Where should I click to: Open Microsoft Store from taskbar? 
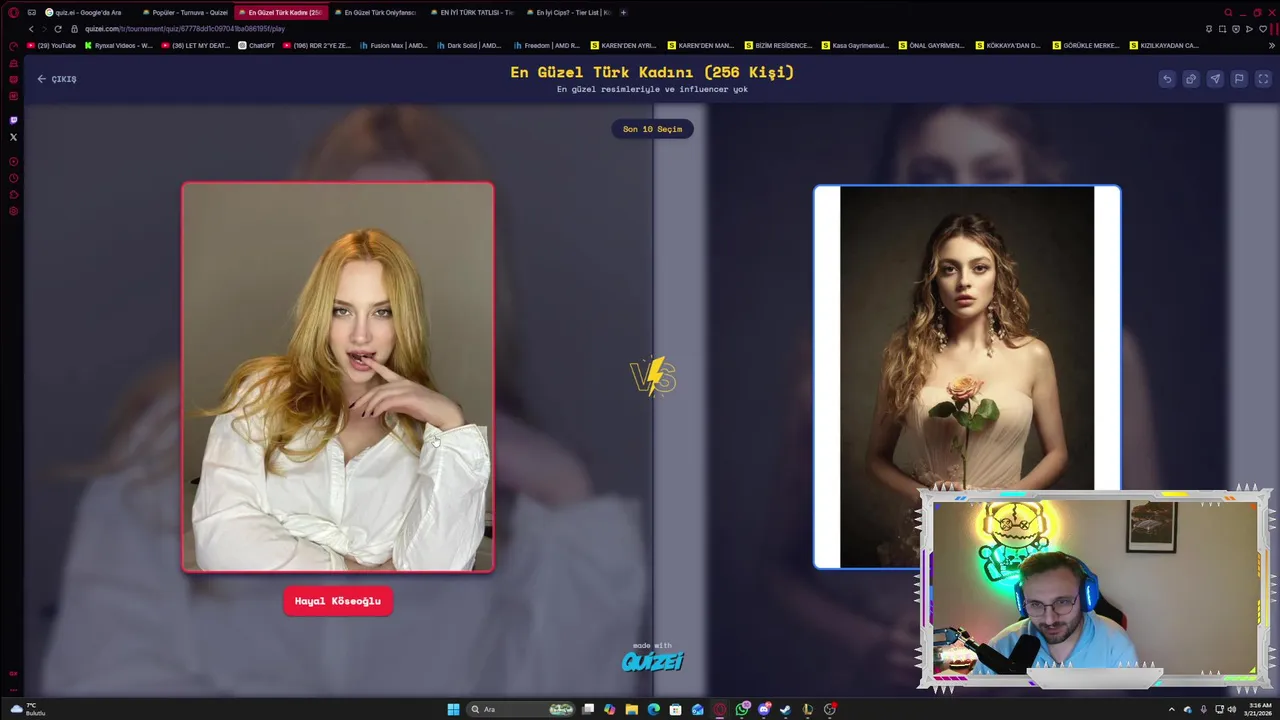tap(676, 709)
